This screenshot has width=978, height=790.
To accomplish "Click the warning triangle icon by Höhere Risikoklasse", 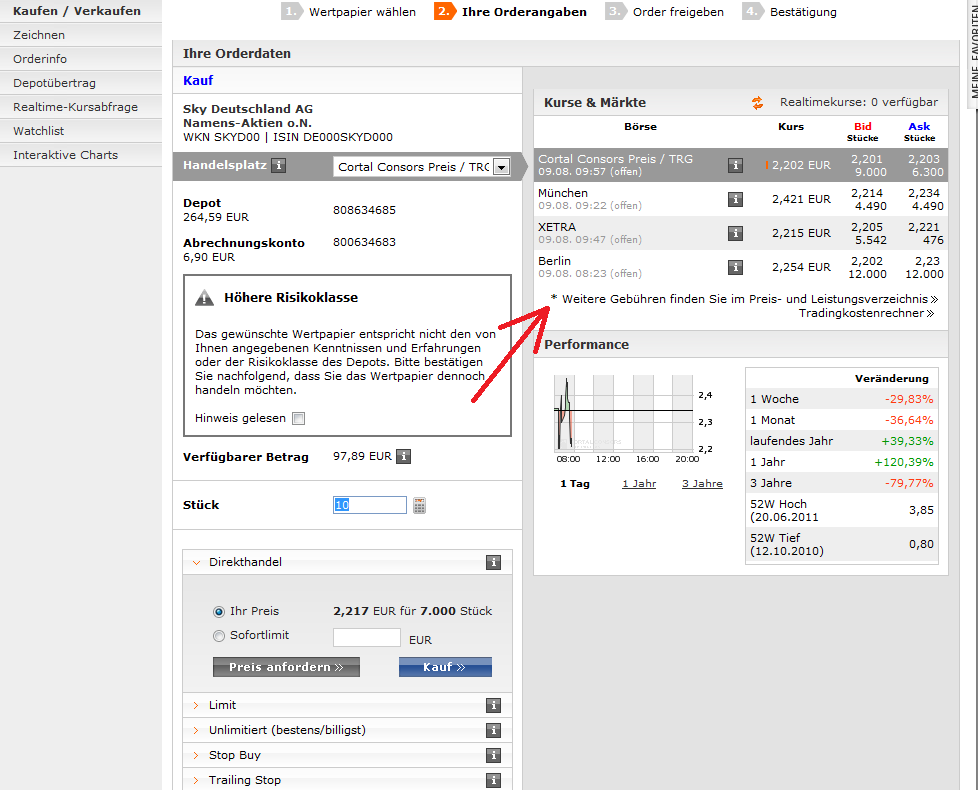I will 204,298.
